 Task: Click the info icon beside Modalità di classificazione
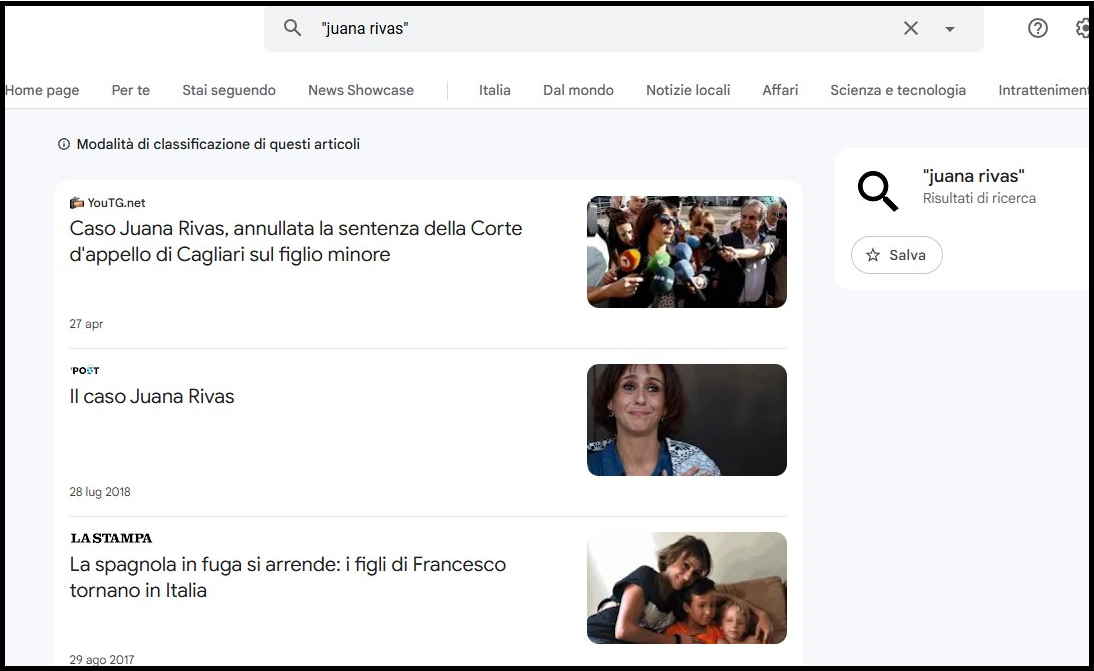pyautogui.click(x=65, y=145)
